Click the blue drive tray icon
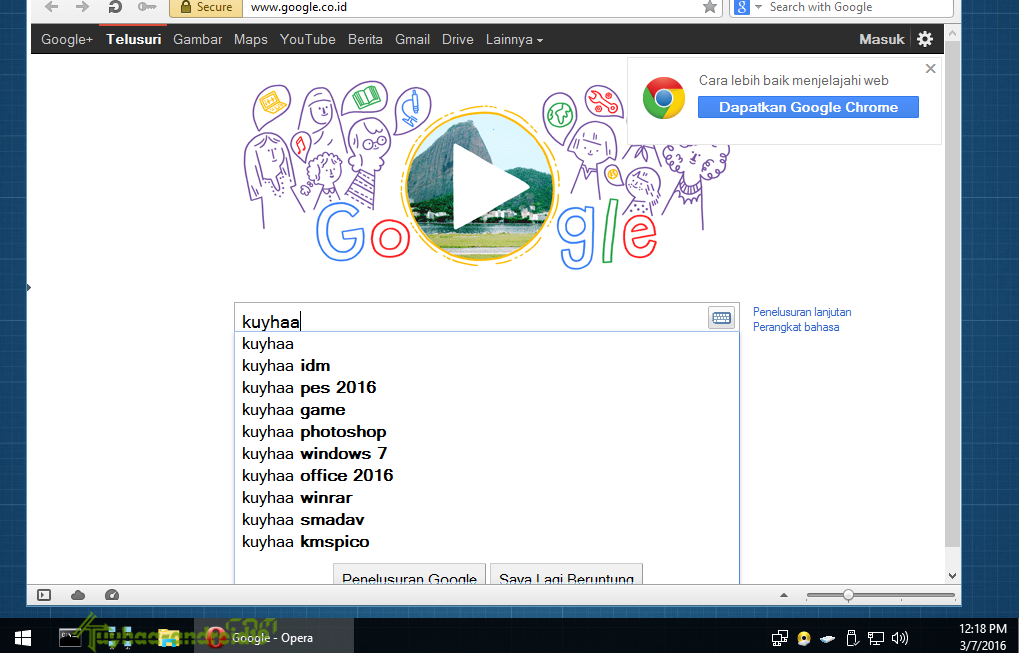The height and width of the screenshot is (653, 1019). [x=827, y=639]
